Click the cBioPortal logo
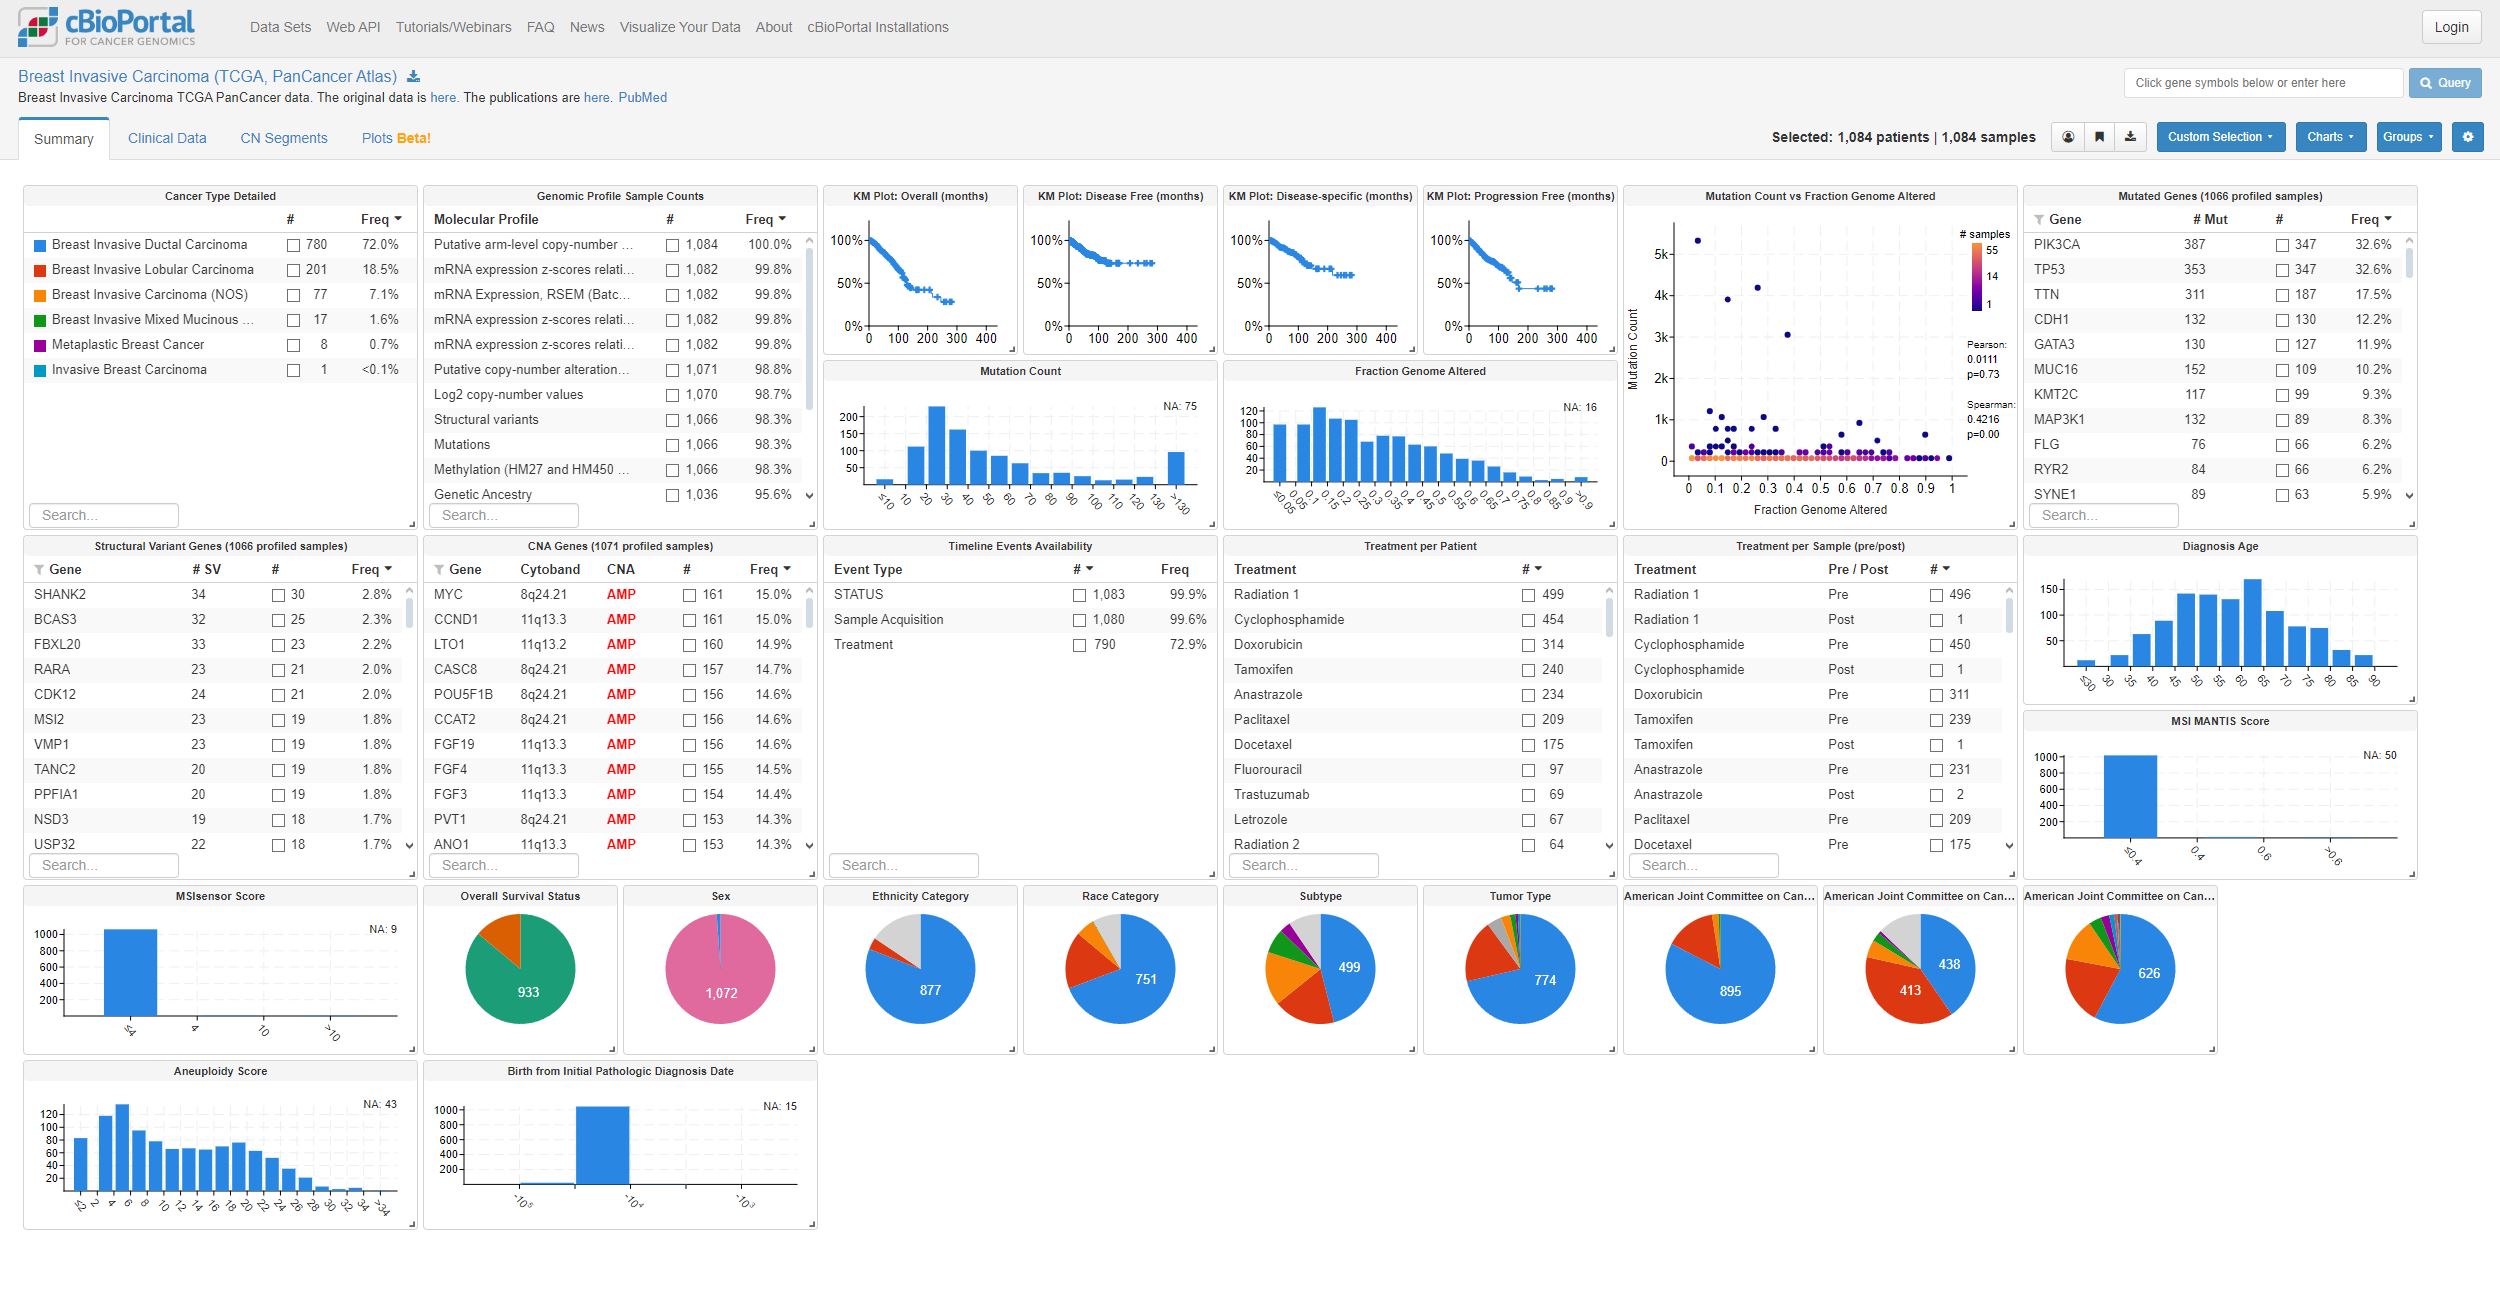The width and height of the screenshot is (2500, 1290). [107, 27]
